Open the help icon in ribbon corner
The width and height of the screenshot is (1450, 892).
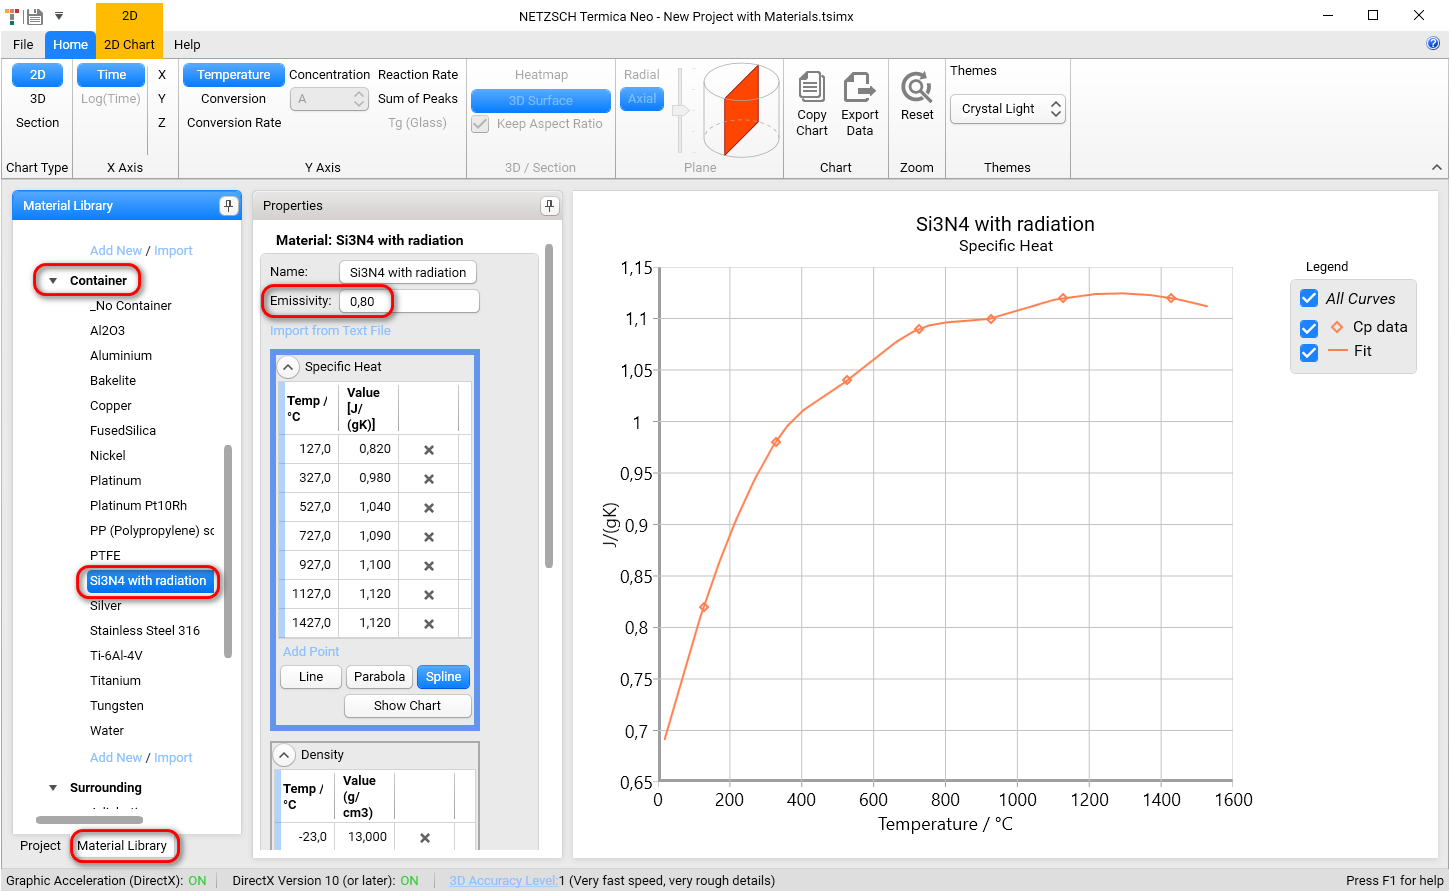point(1433,44)
